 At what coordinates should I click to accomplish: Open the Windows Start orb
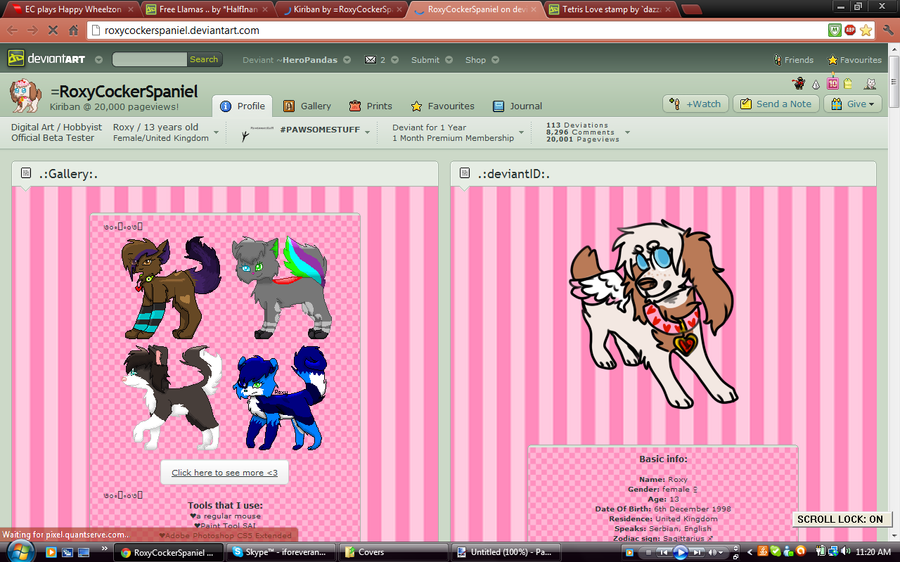coord(19,552)
